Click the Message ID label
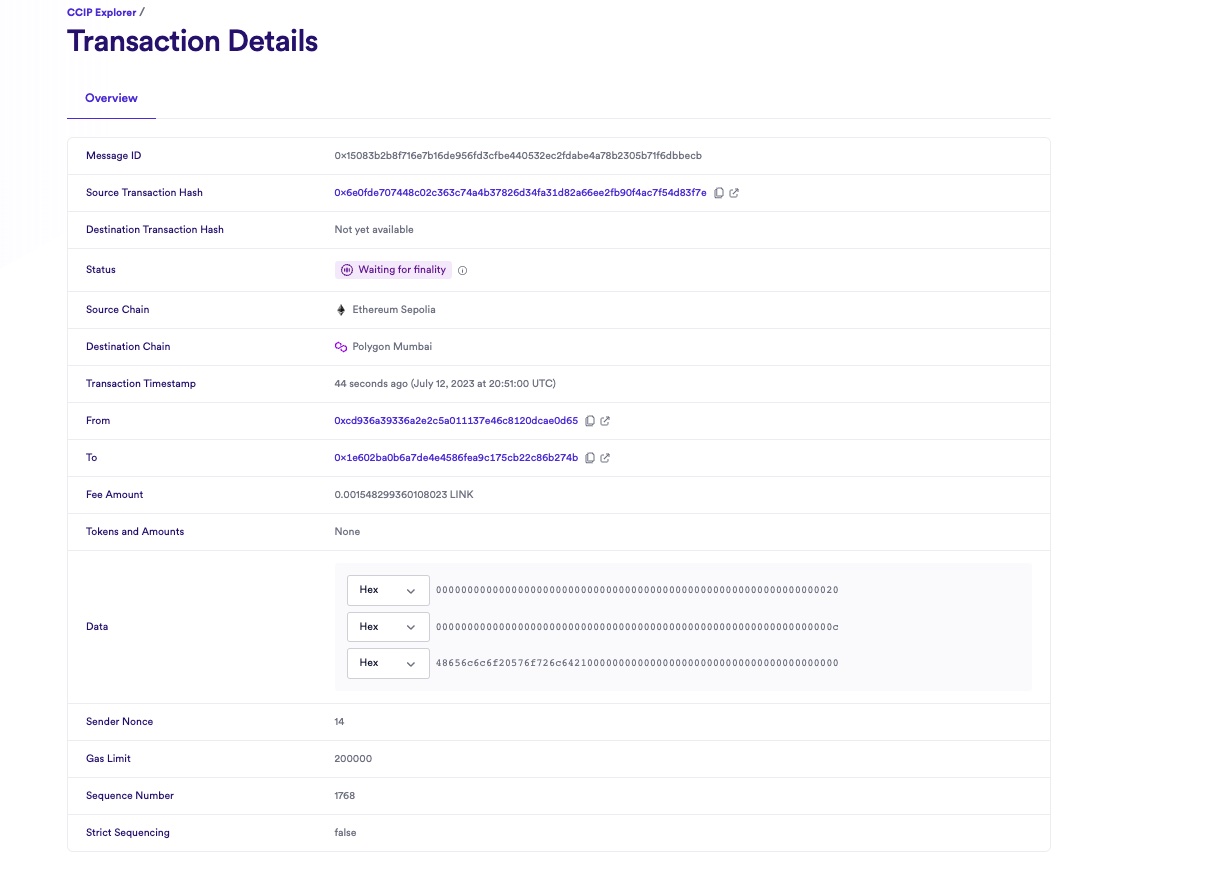Image resolution: width=1218 pixels, height=873 pixels. (114, 156)
